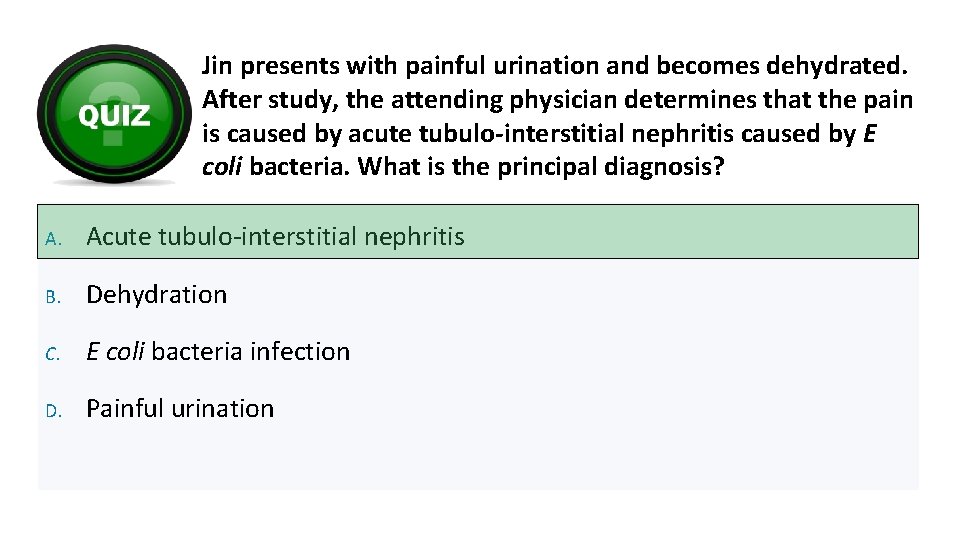
Task: Choose answer C, E coli bacteria infection
Action: (218, 352)
